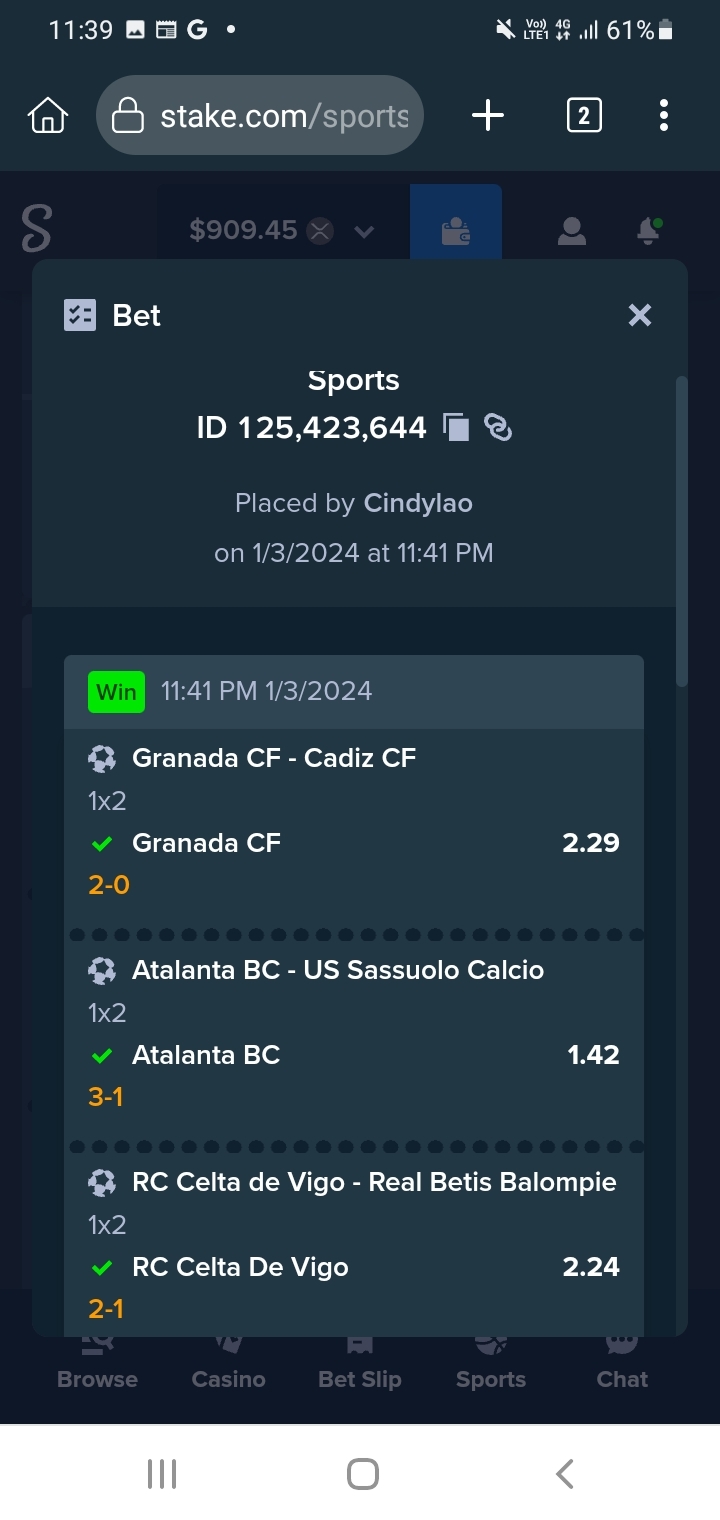
Task: Open browser three-dot menu
Action: click(663, 116)
